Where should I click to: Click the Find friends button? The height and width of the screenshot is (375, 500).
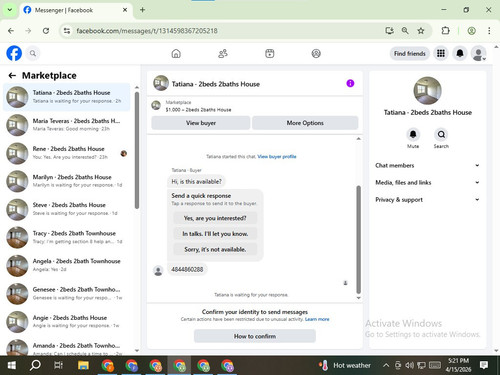point(410,53)
